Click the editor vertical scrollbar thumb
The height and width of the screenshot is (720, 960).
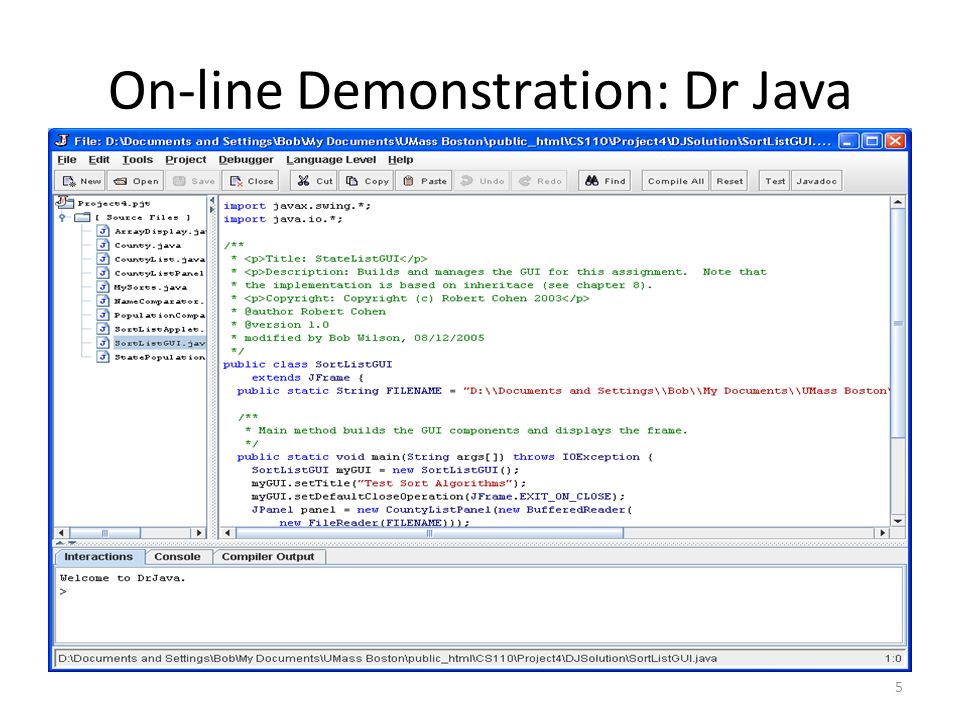(x=898, y=323)
